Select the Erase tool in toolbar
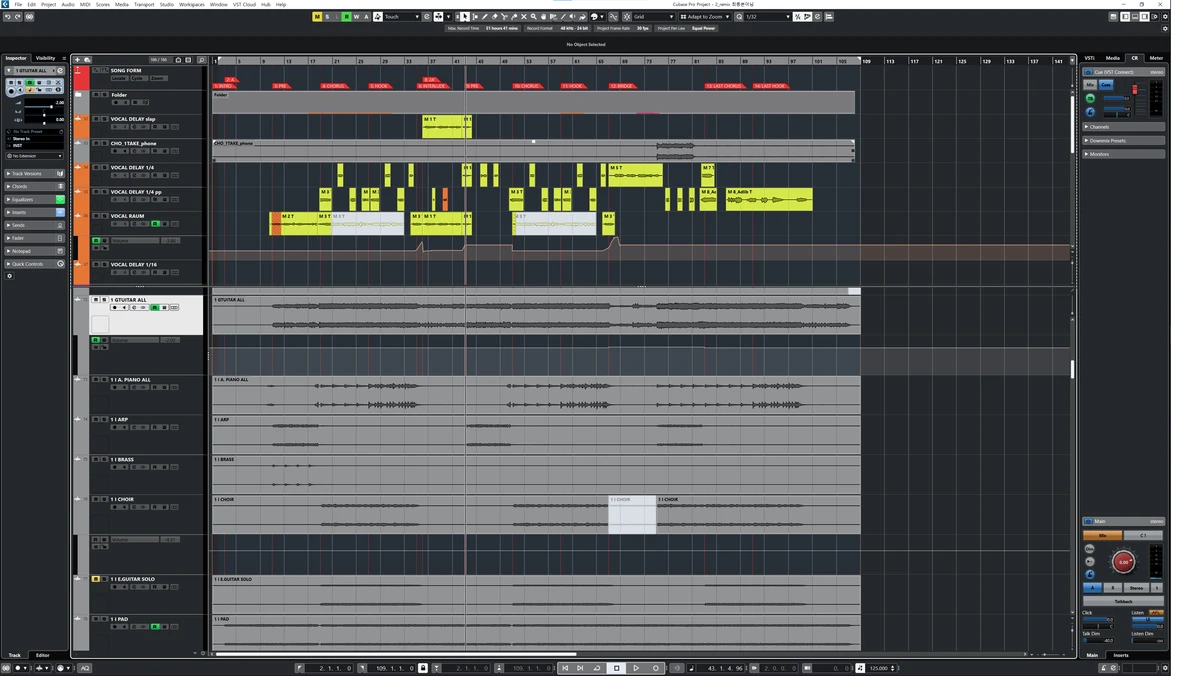The image size is (1200, 676). [495, 17]
